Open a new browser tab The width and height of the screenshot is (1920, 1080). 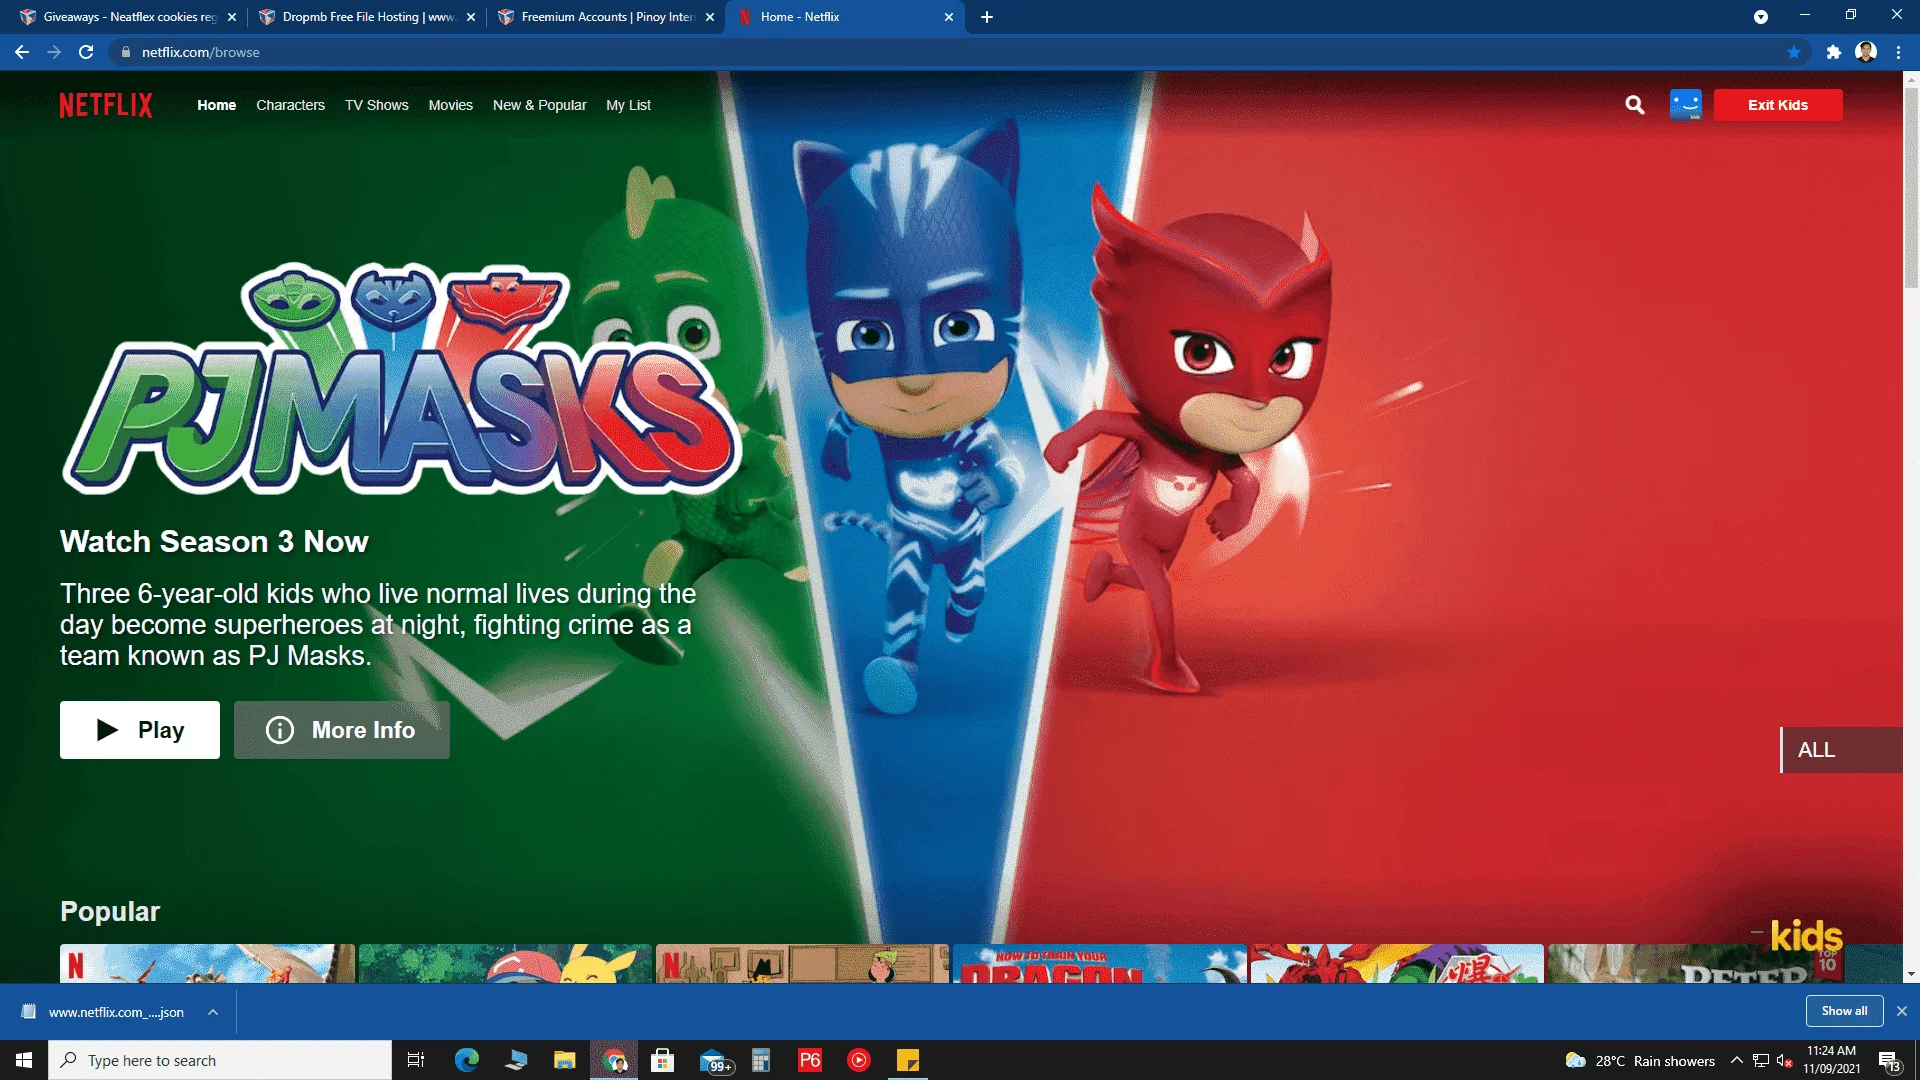987,17
